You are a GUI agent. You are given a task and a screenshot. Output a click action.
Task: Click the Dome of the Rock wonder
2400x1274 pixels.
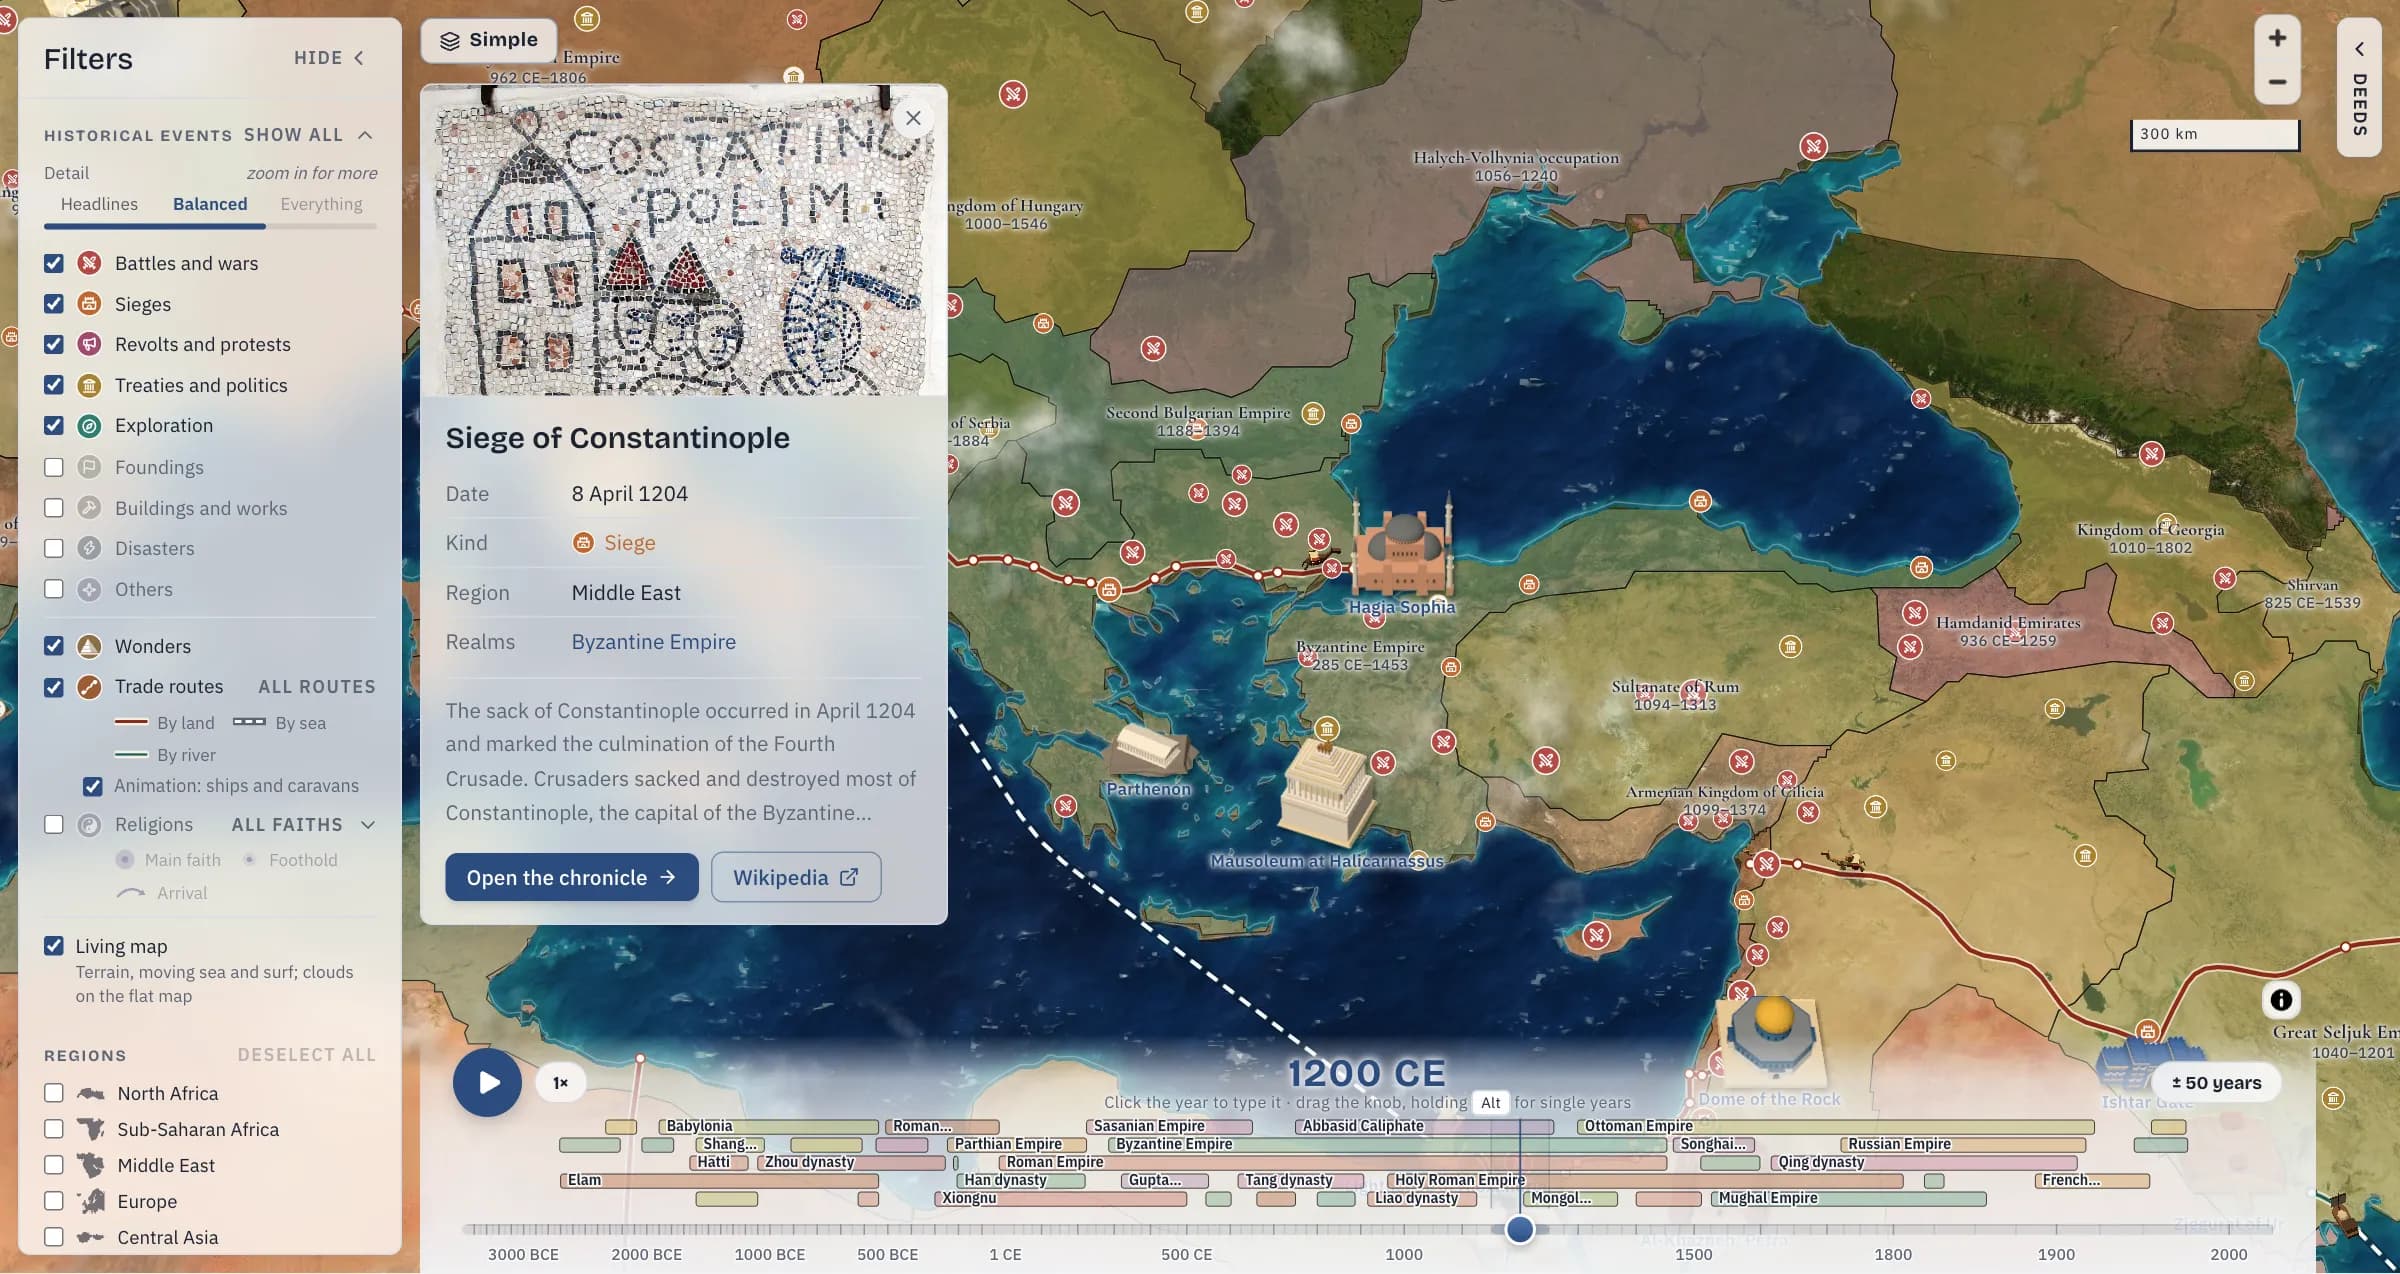click(1772, 1040)
